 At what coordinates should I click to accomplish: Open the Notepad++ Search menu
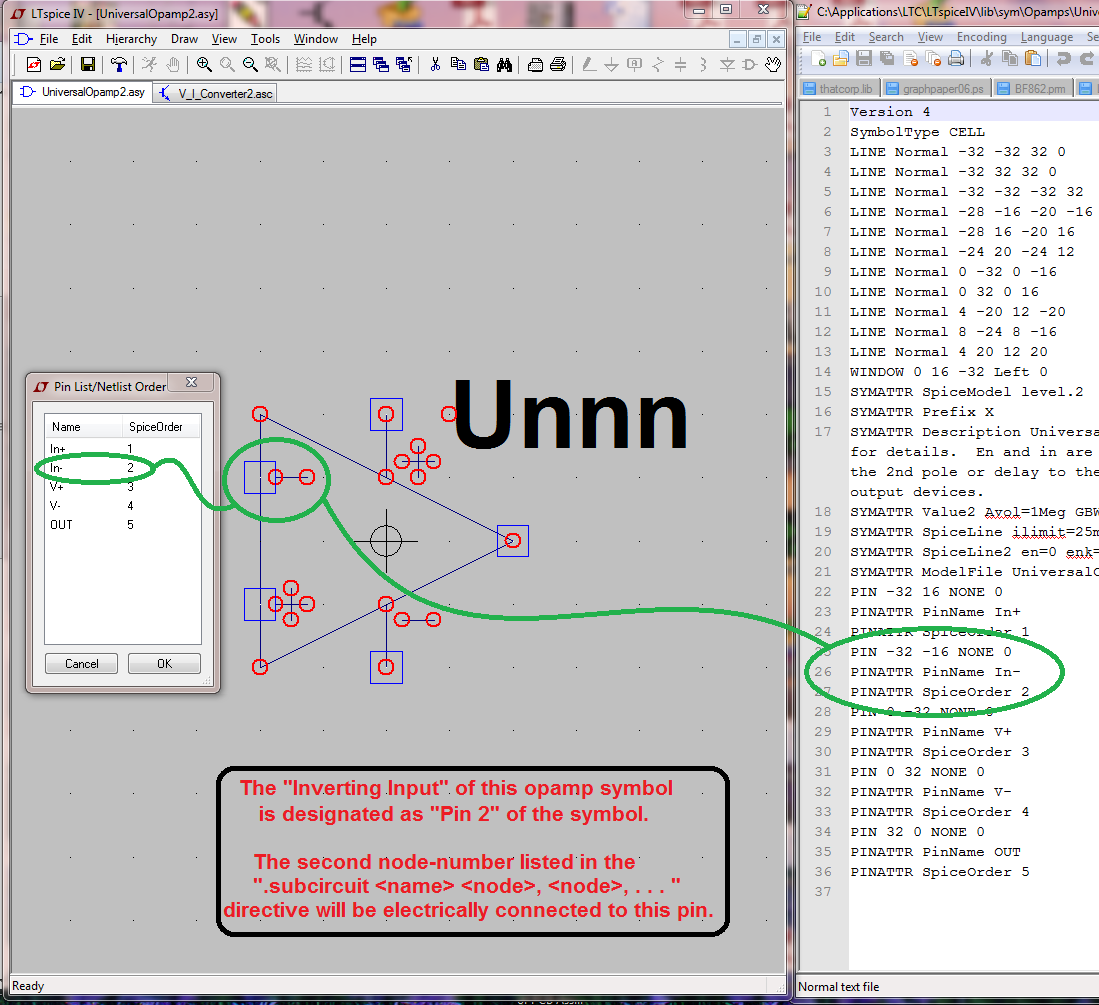click(886, 37)
